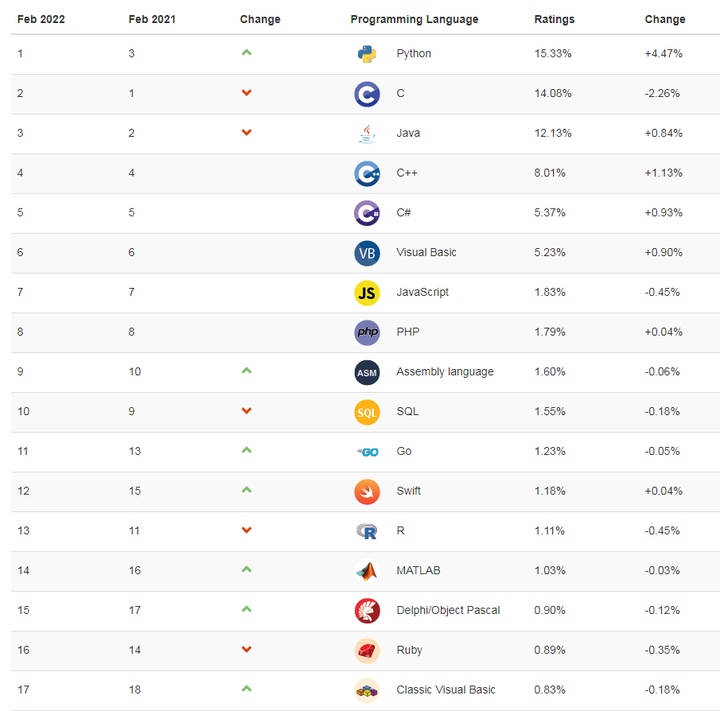The width and height of the screenshot is (720, 711).
Task: Click the Delphi/Object Pascal helmet icon
Action: point(367,610)
